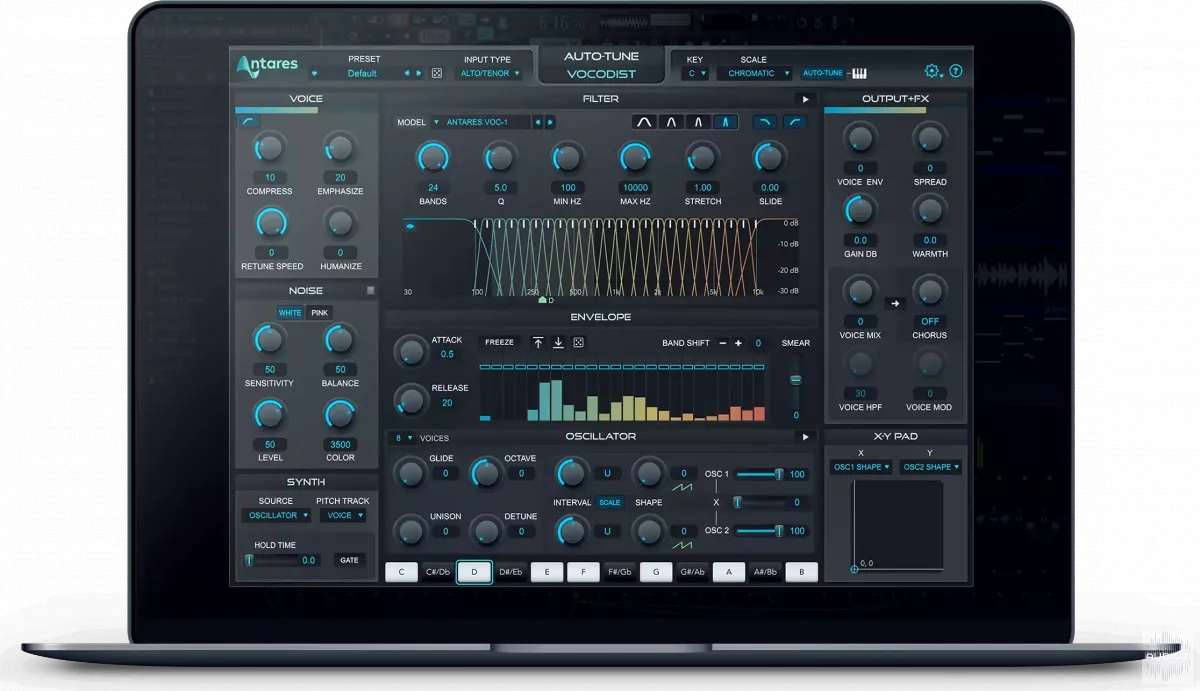Viewport: 1200px width, 691px height.
Task: Click the oscillator X crossfade slider
Action: point(758,502)
